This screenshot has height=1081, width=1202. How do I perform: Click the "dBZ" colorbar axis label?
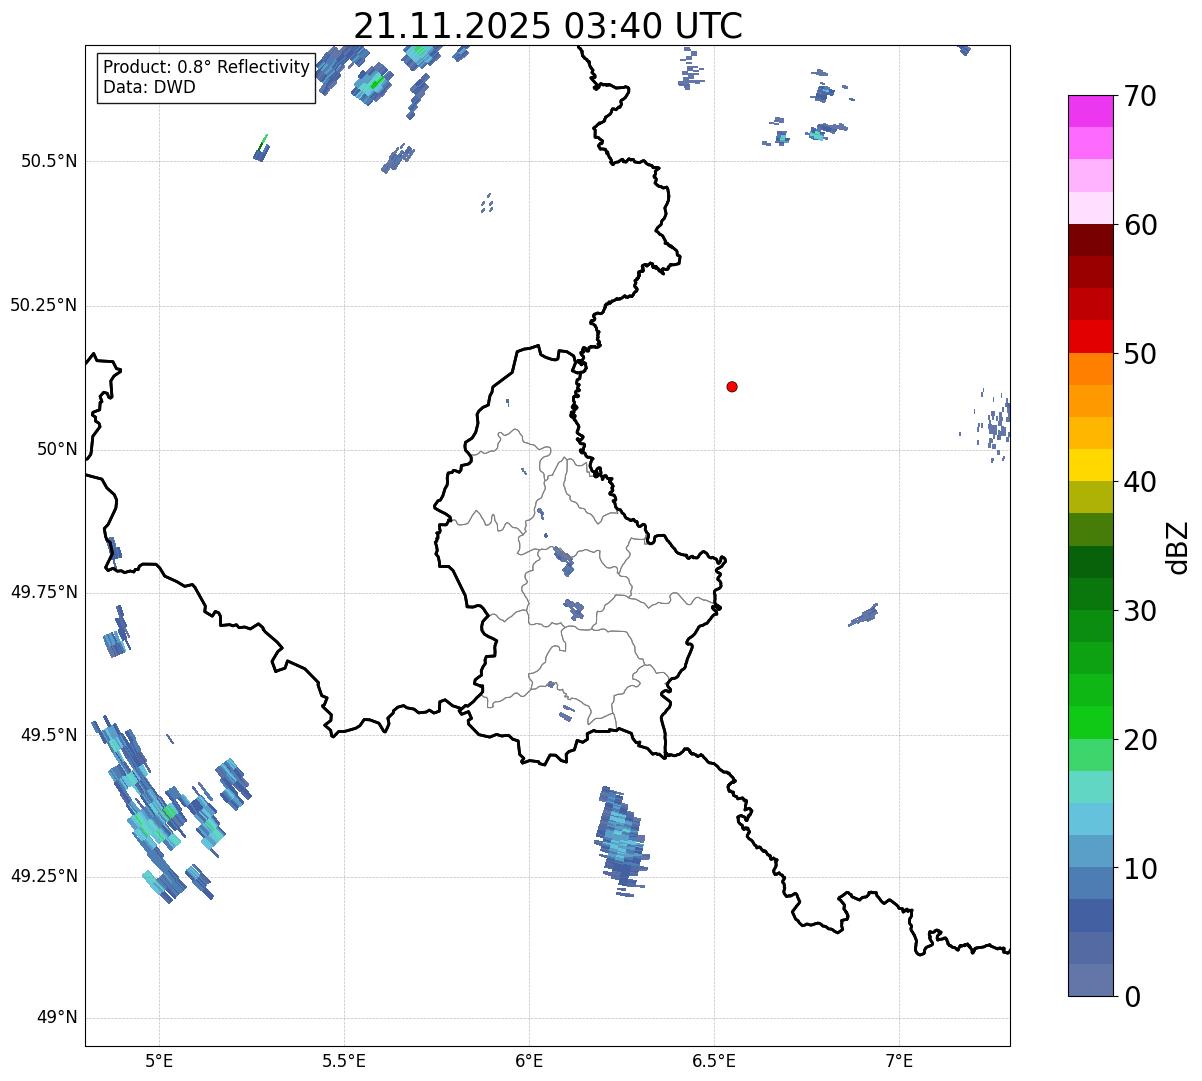pyautogui.click(x=1178, y=547)
